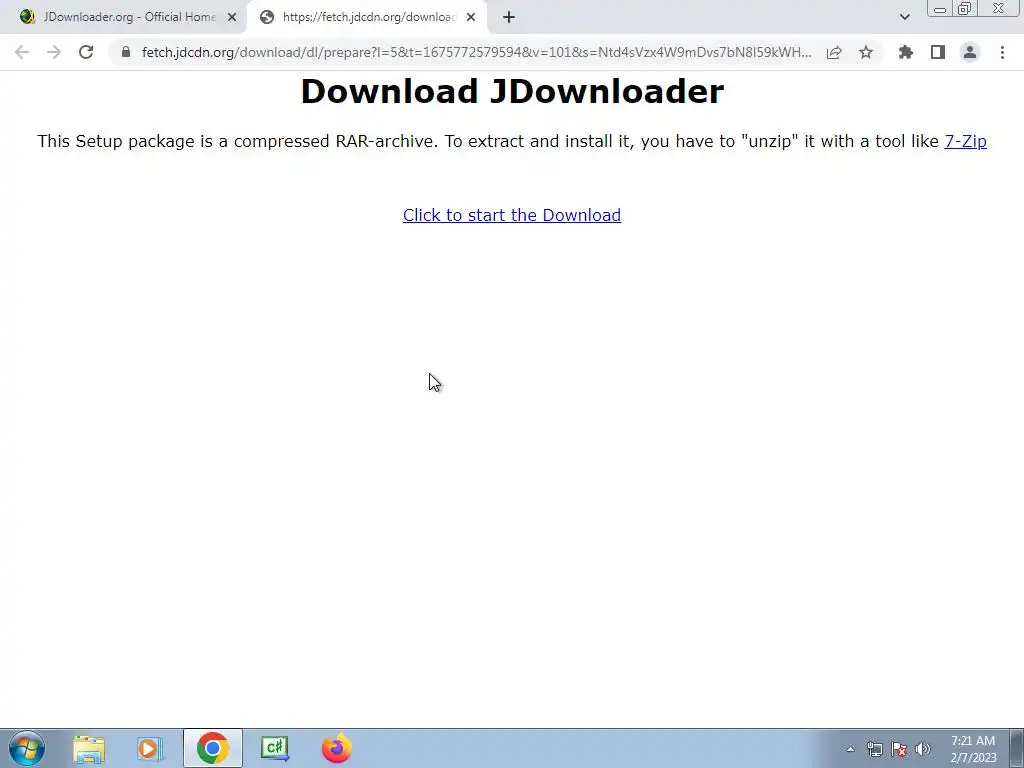Open the Windows Start menu orb

[x=27, y=748]
